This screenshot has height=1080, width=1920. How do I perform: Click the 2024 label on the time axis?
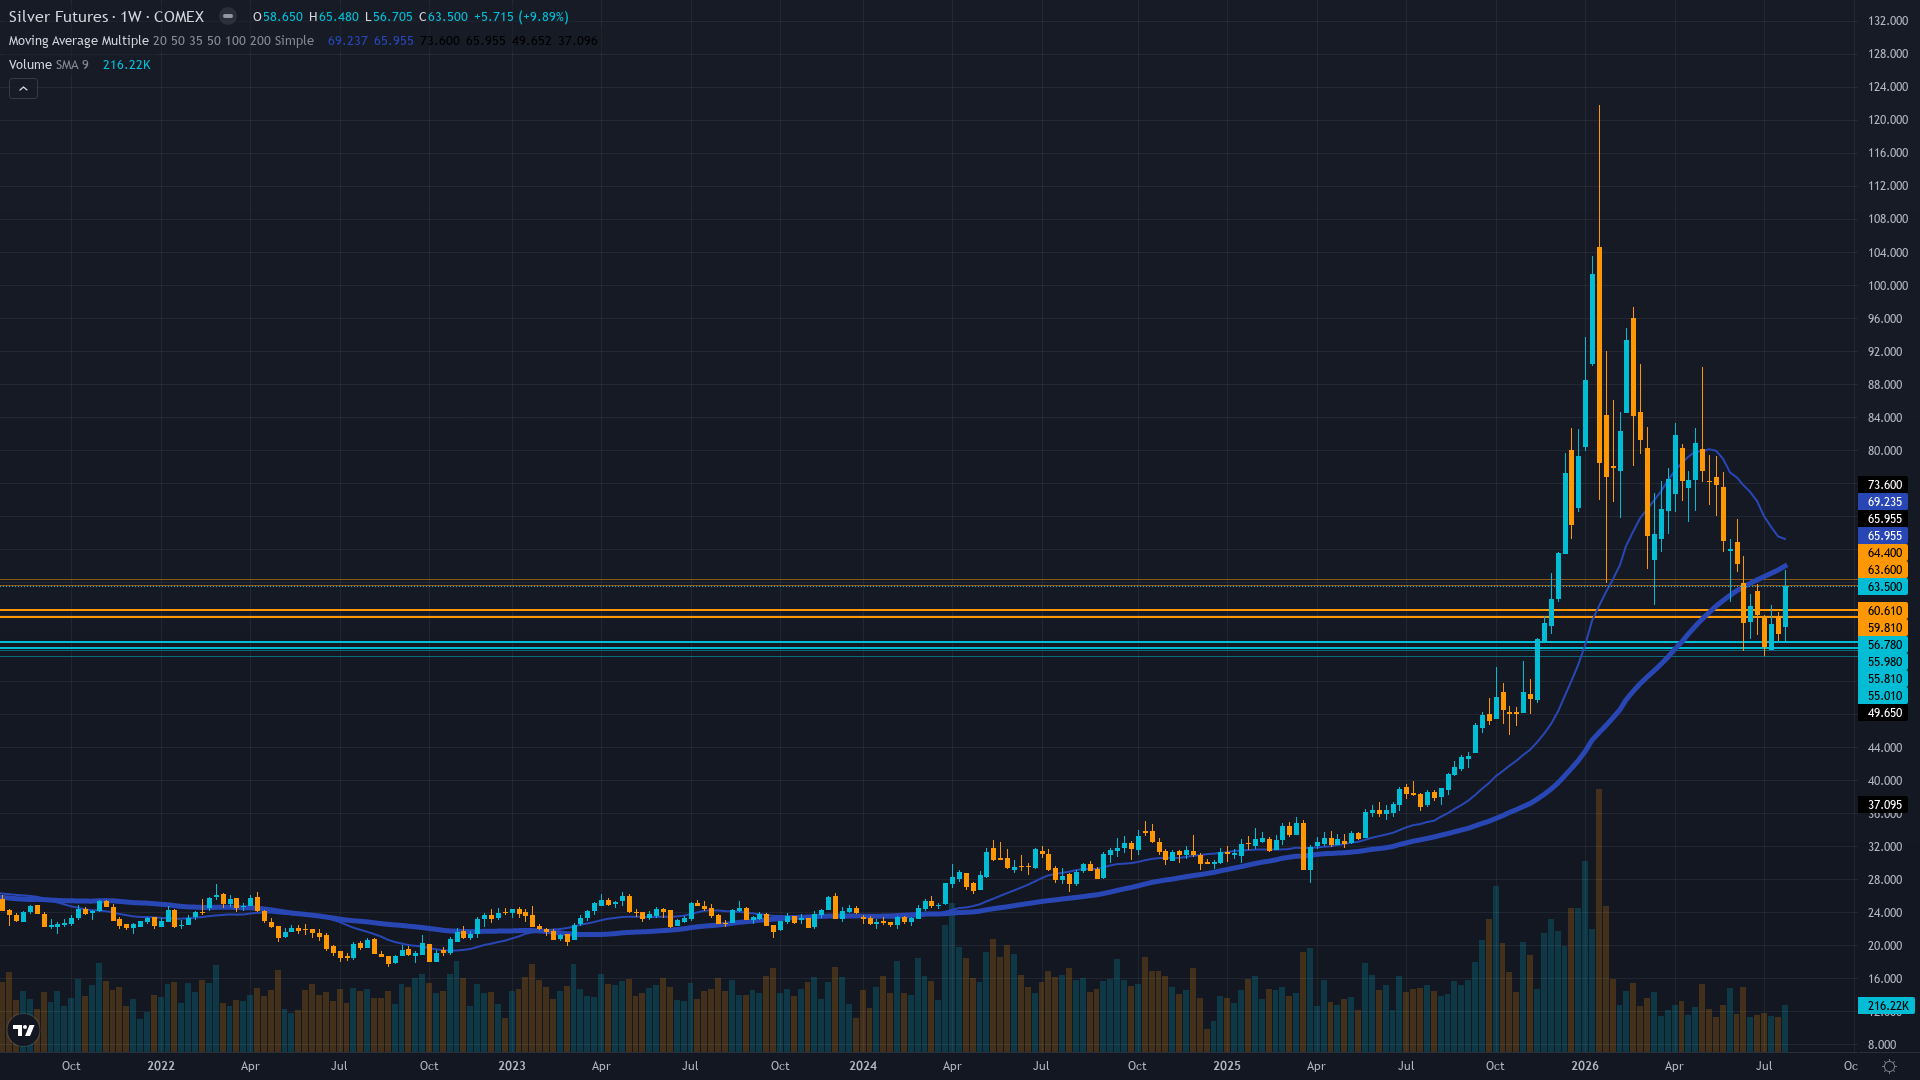(x=863, y=1066)
